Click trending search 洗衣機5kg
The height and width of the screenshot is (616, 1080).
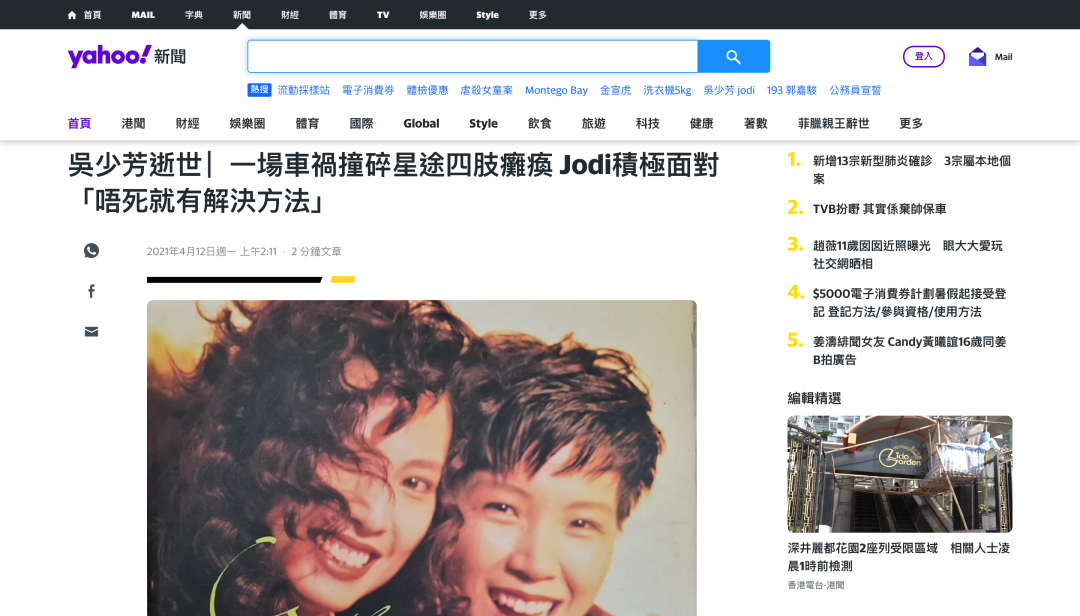click(x=667, y=90)
